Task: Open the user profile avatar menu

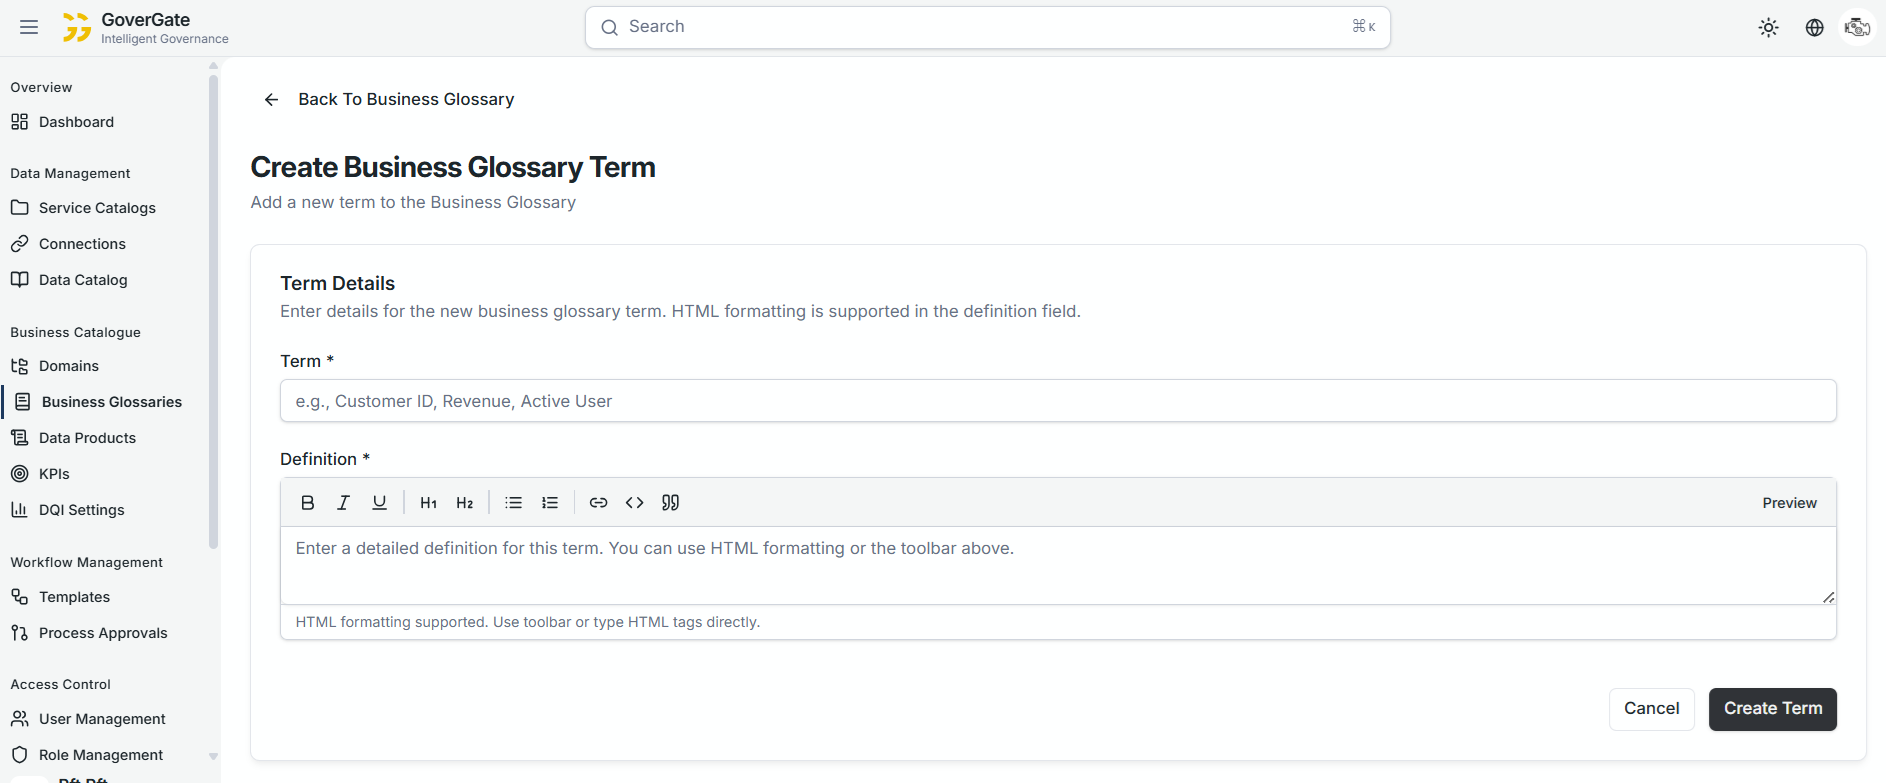Action: [x=1857, y=28]
